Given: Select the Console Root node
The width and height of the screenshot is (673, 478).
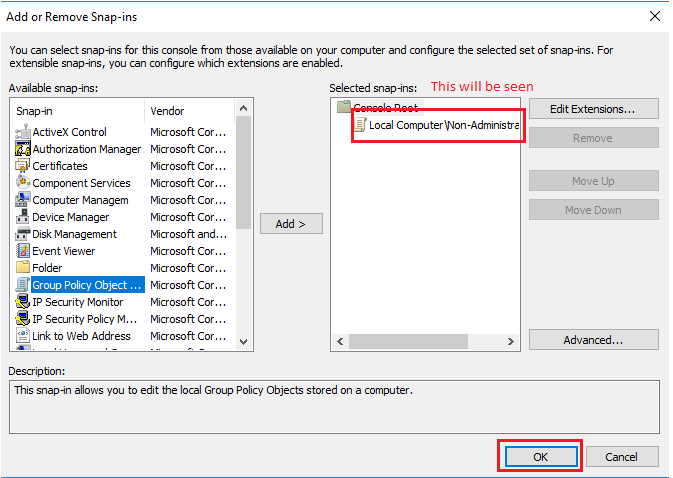Looking at the screenshot, I should pos(384,107).
